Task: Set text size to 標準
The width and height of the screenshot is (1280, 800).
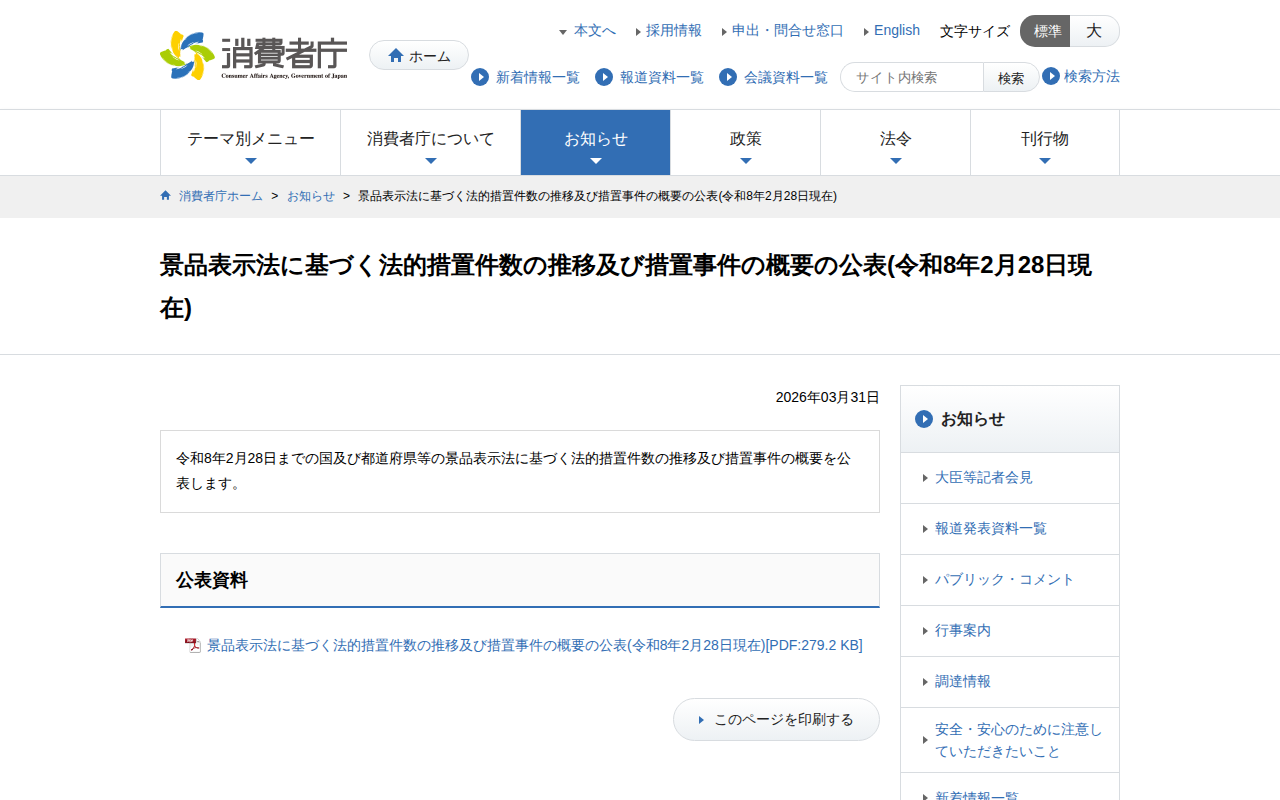Action: click(1046, 31)
